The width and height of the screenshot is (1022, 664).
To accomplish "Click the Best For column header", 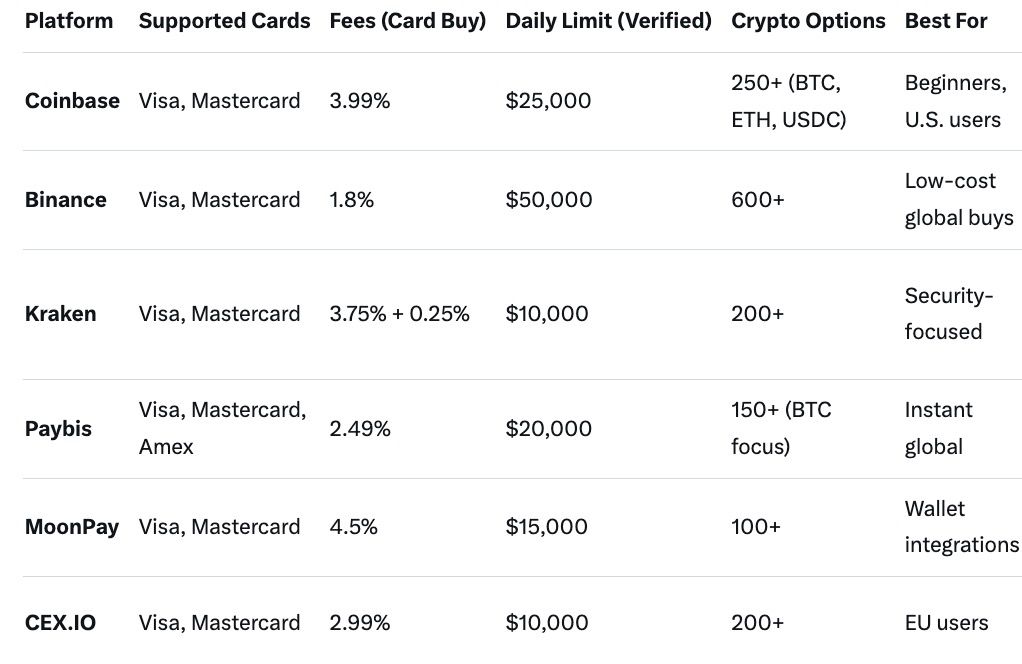I will click(x=946, y=21).
